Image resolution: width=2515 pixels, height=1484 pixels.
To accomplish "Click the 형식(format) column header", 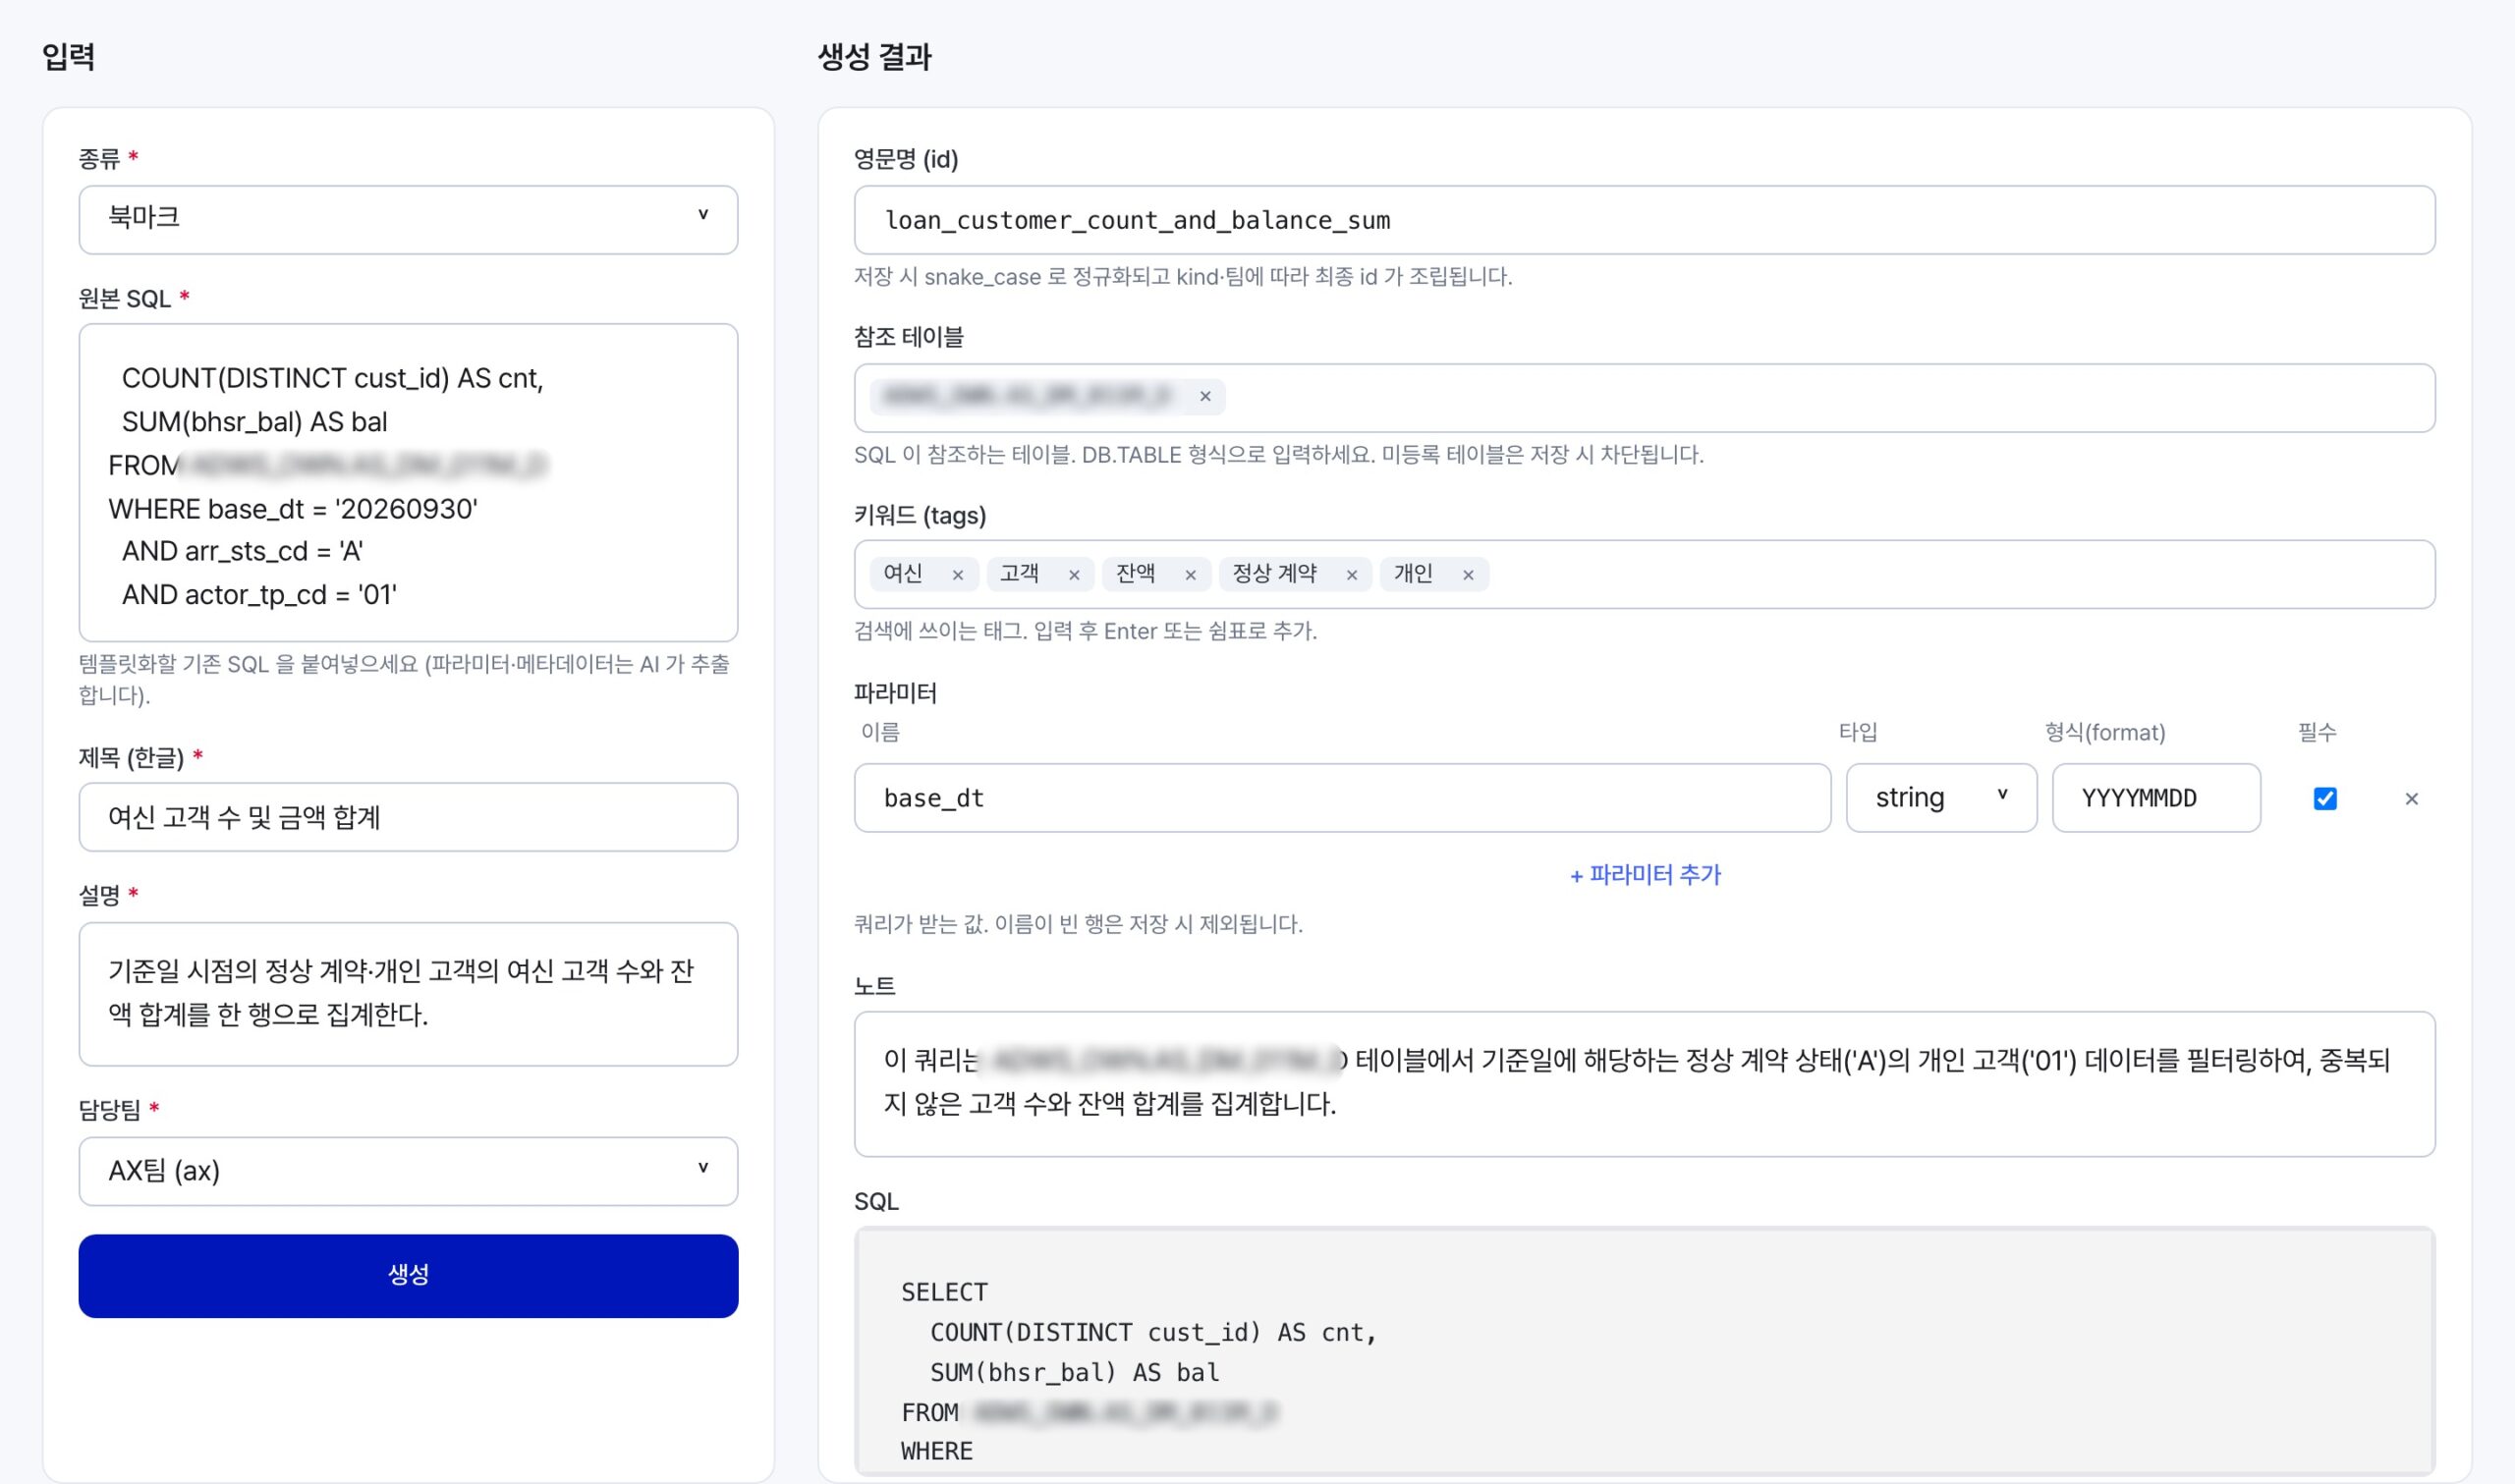I will [2104, 732].
